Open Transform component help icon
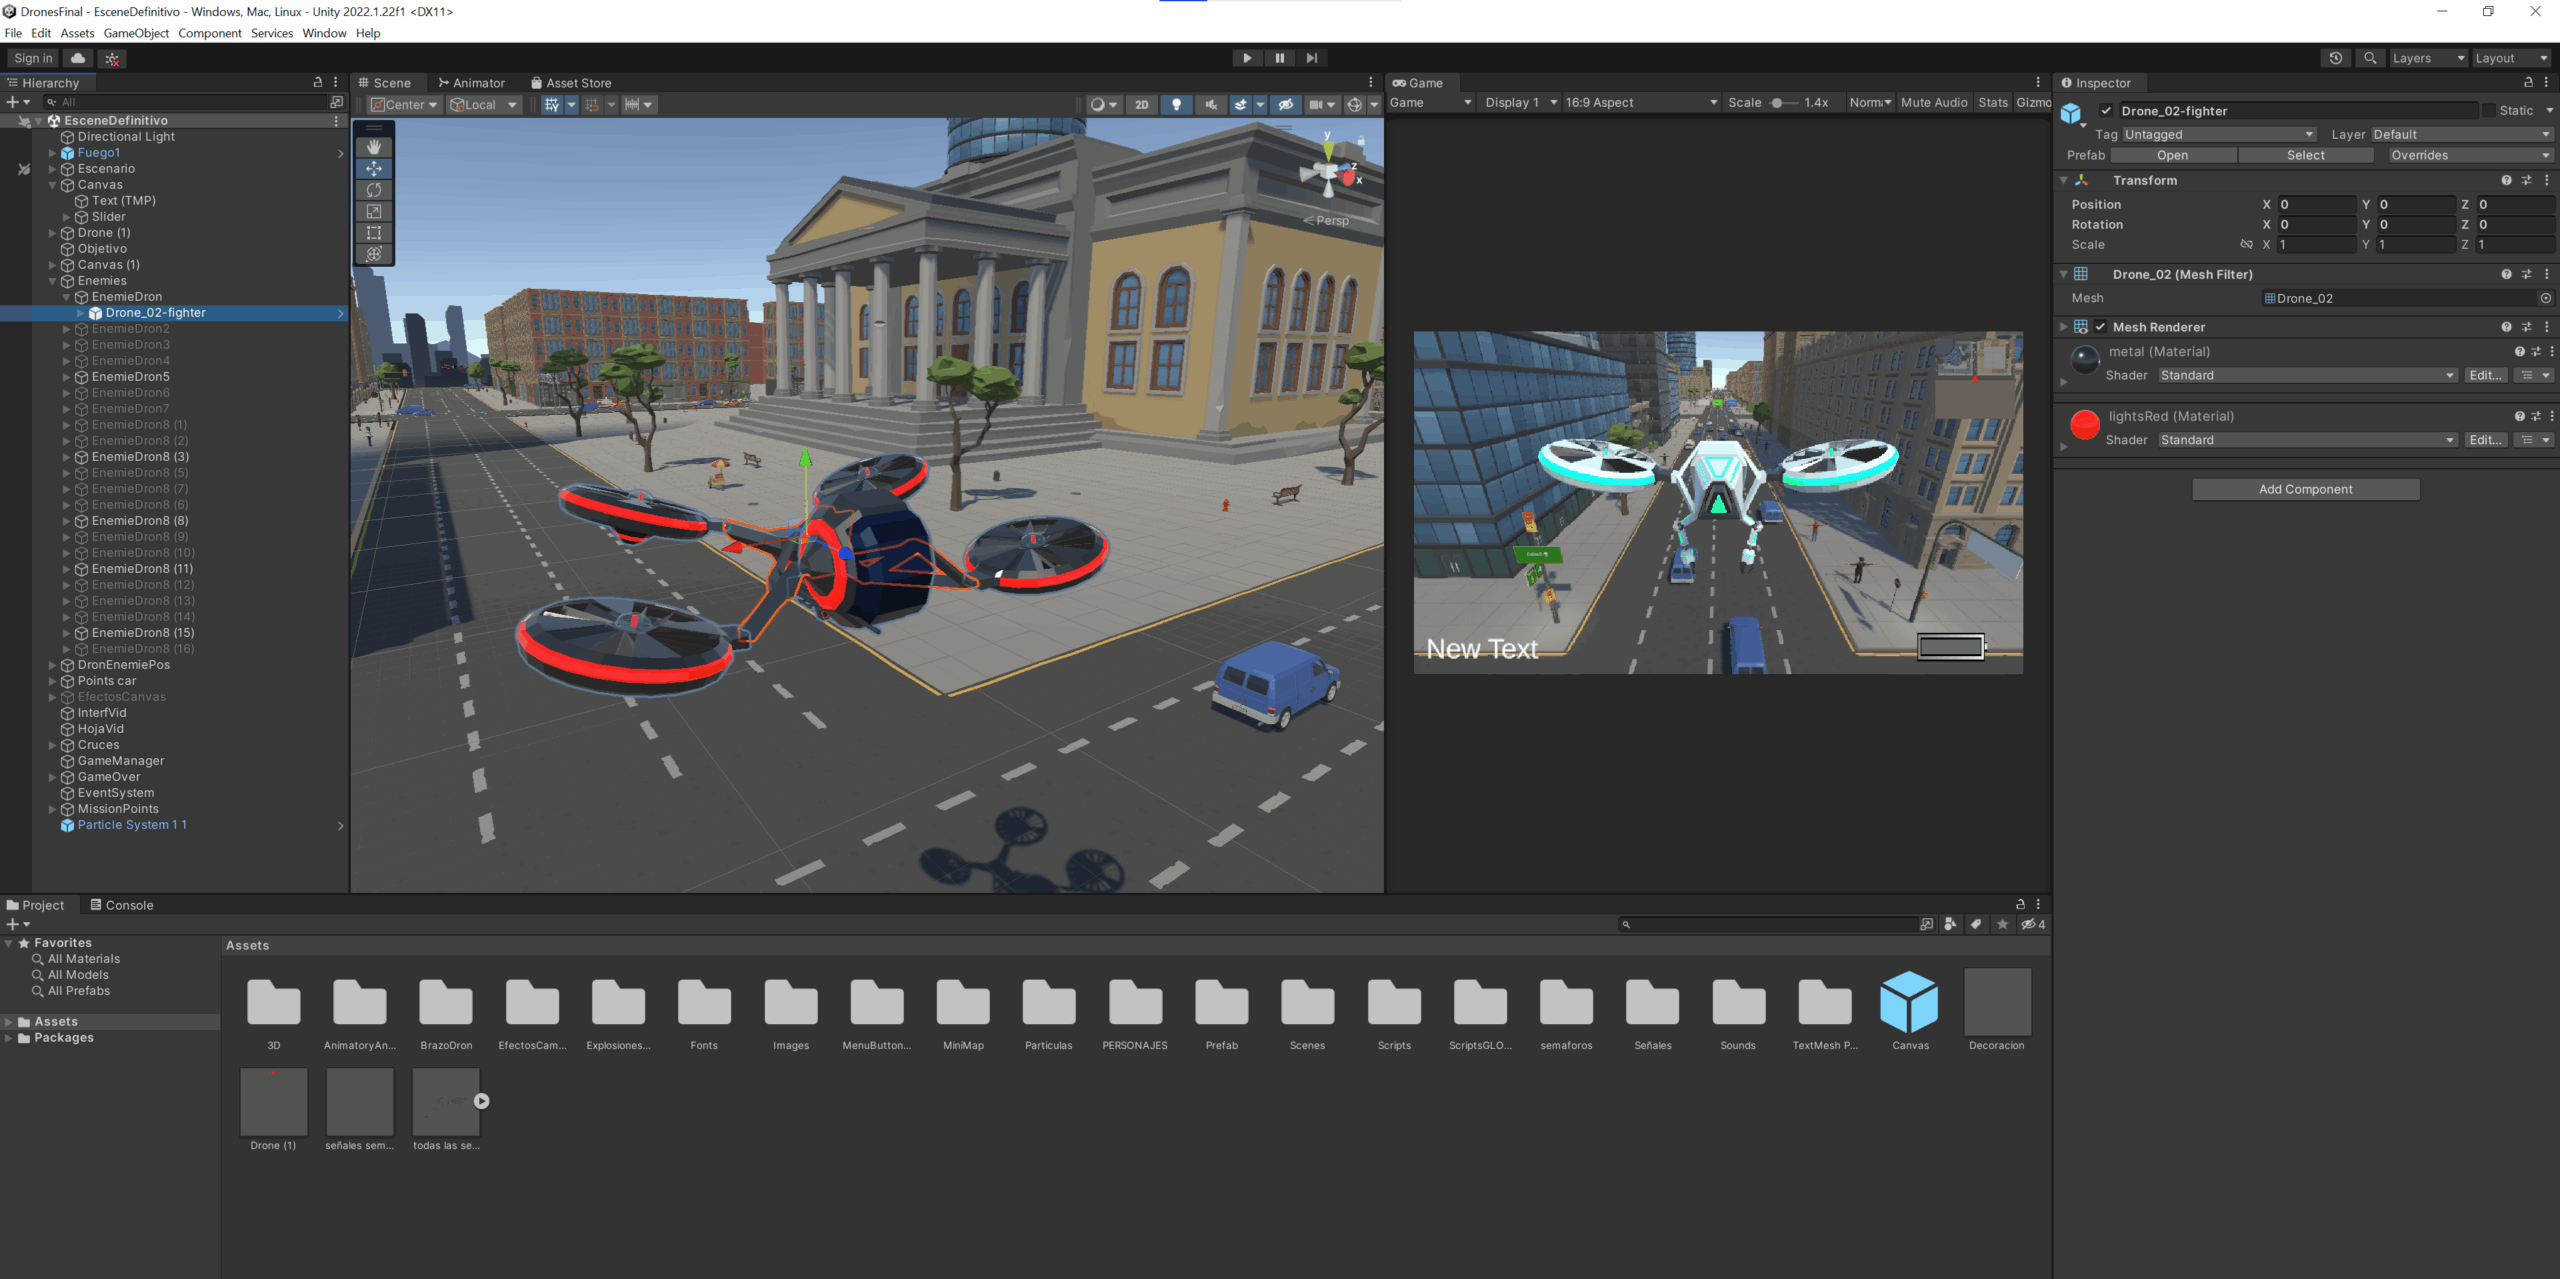 point(2506,180)
